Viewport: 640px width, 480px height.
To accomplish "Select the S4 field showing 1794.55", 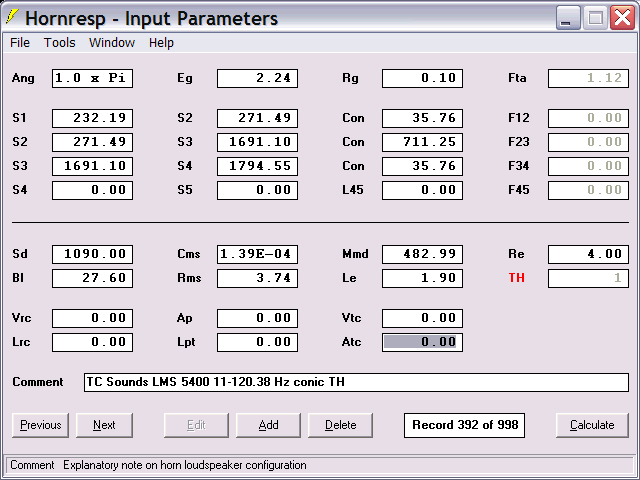I will (x=258, y=166).
